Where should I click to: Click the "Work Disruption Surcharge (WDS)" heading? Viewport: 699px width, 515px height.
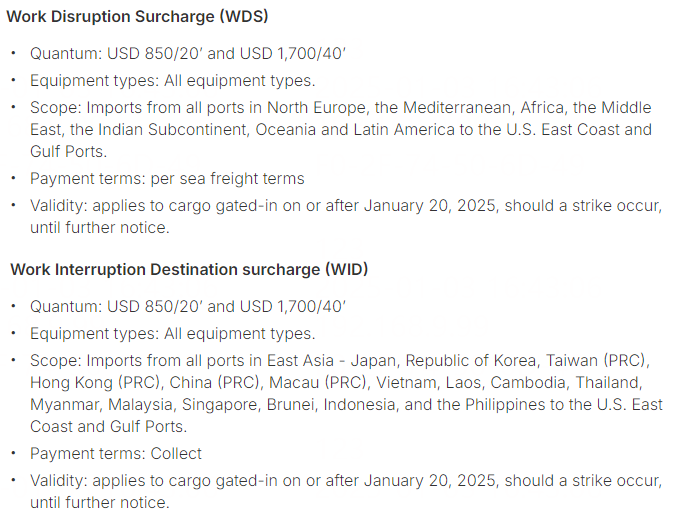(139, 17)
